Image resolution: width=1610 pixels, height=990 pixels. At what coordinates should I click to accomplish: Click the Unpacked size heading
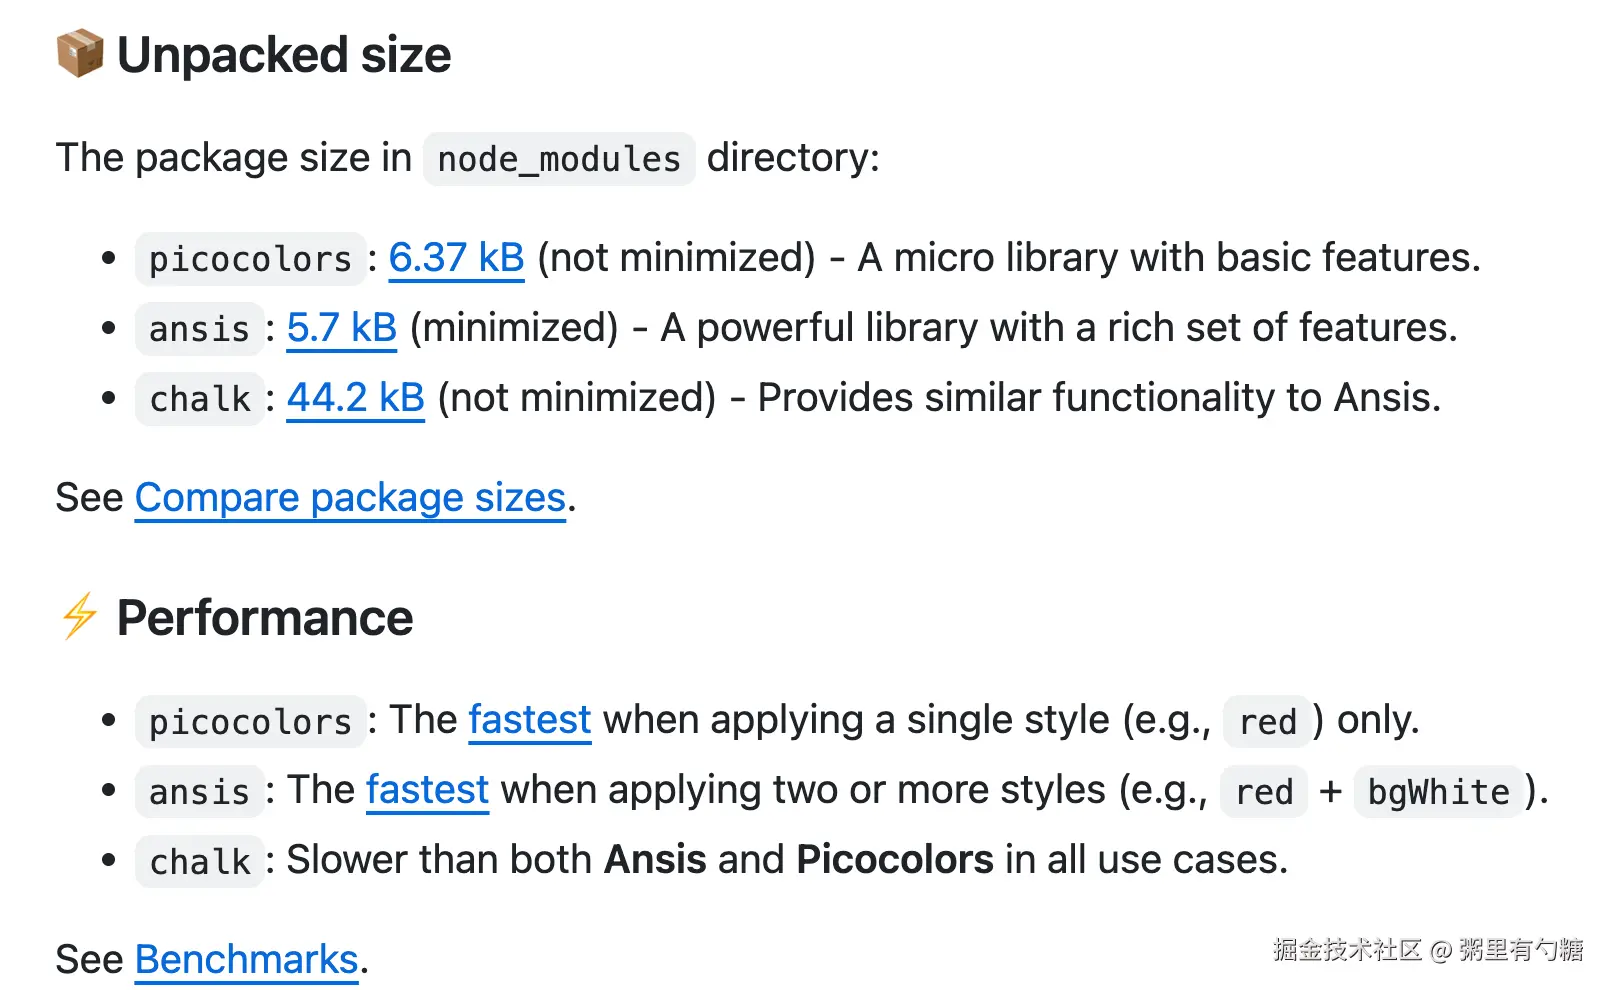[x=284, y=55]
